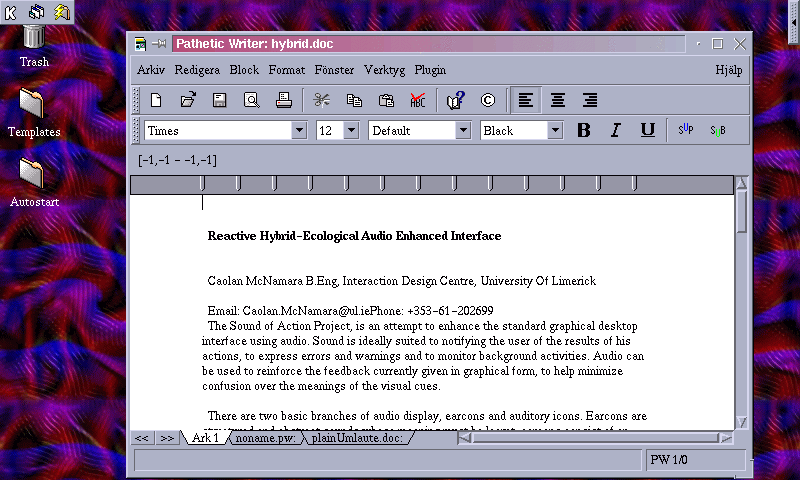Open a file with the folder icon
The image size is (800, 480).
point(188,100)
